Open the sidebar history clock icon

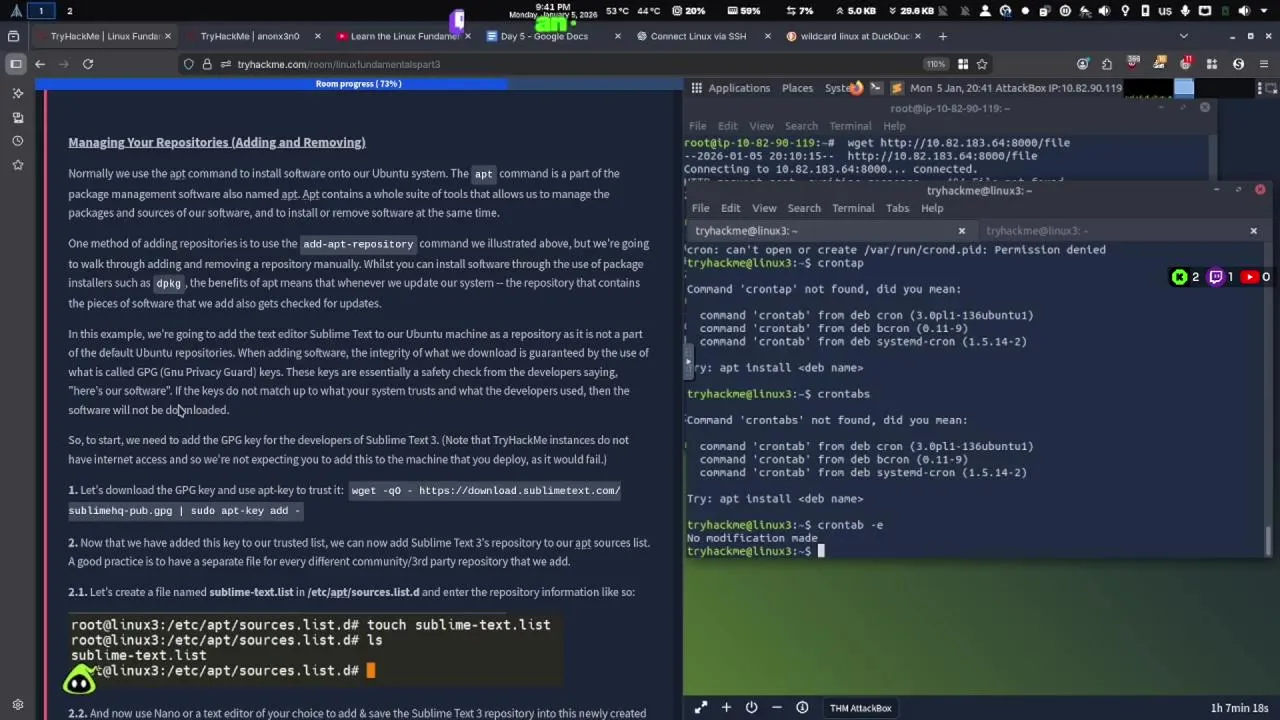[x=17, y=141]
